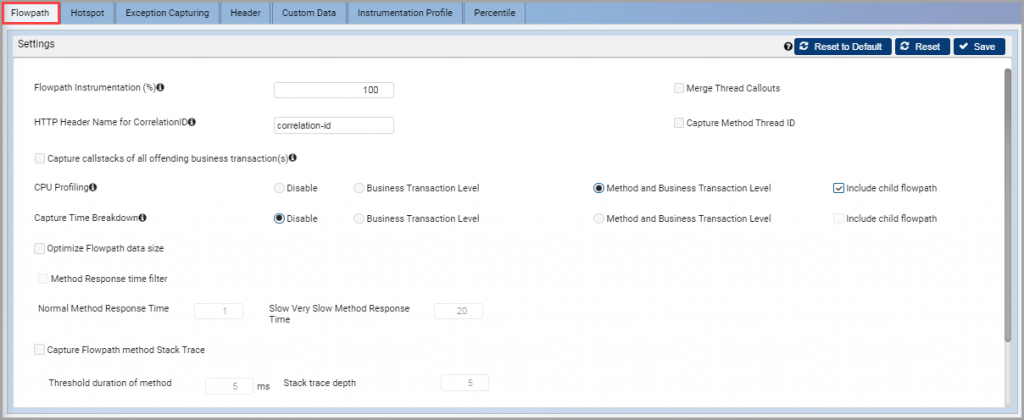Open the Exception Capturing tab
Viewport: 1024px width, 420px height.
pyautogui.click(x=167, y=12)
